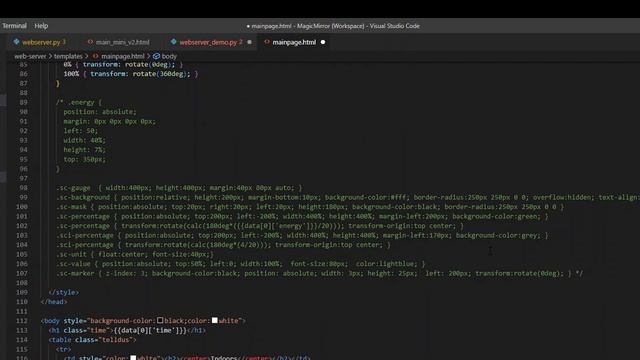
Task: Click line number 108 in gutter
Action: [x=22, y=283]
